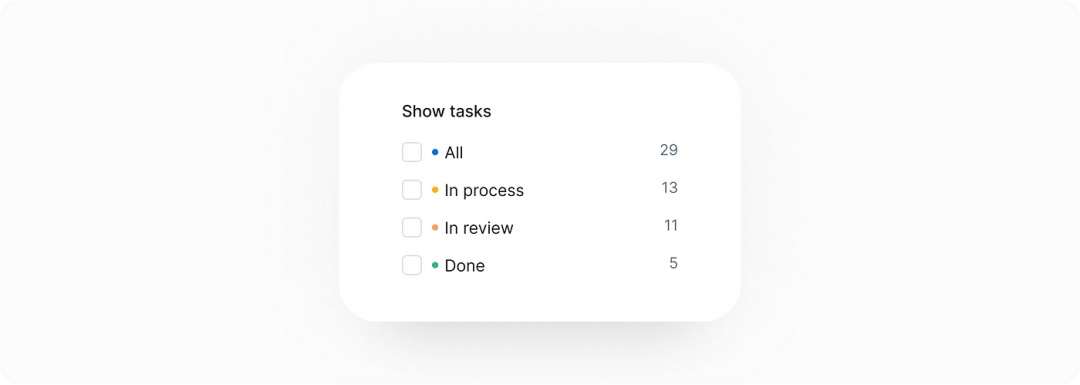
Task: Select the In process label
Action: coord(484,191)
